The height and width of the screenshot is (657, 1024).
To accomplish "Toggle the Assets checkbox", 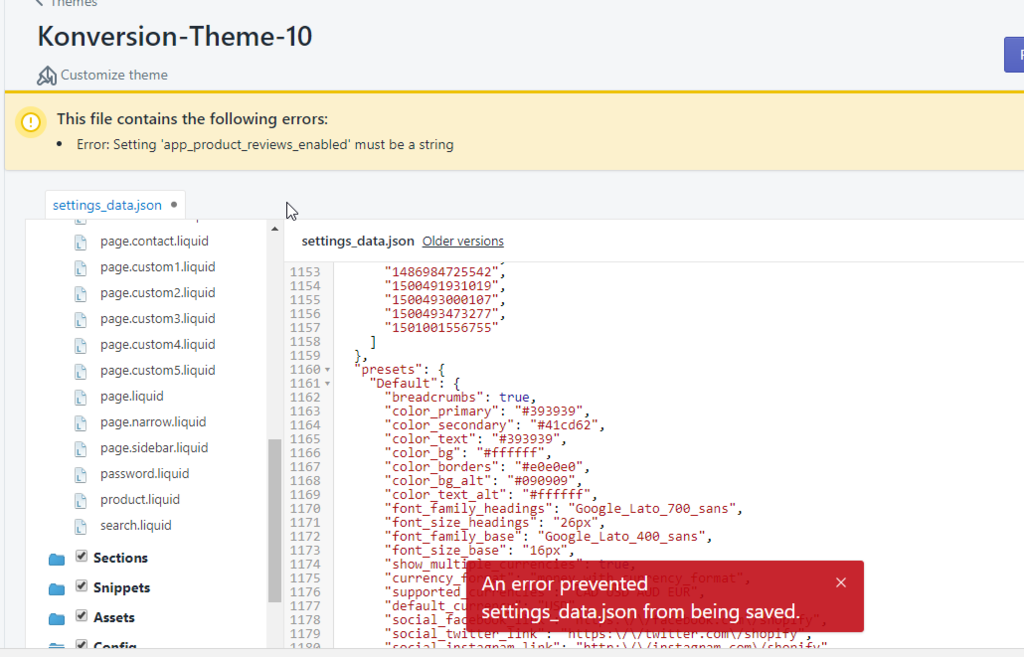I will (x=81, y=616).
